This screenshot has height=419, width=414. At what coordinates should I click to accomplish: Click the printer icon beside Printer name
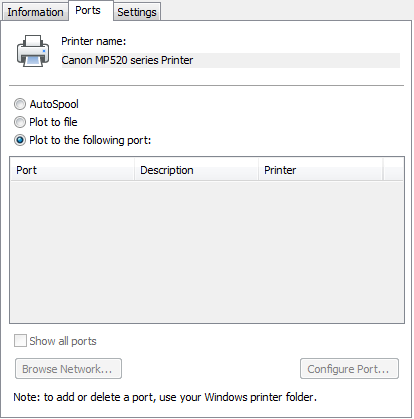coord(33,51)
